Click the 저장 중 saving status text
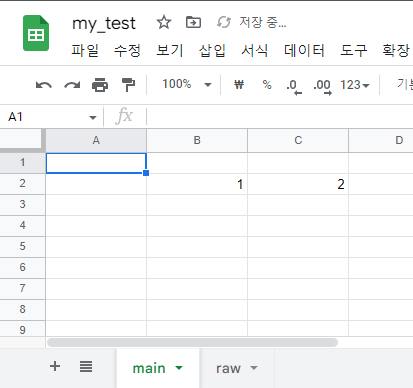Screen dimensions: 413x388 tap(263, 22)
